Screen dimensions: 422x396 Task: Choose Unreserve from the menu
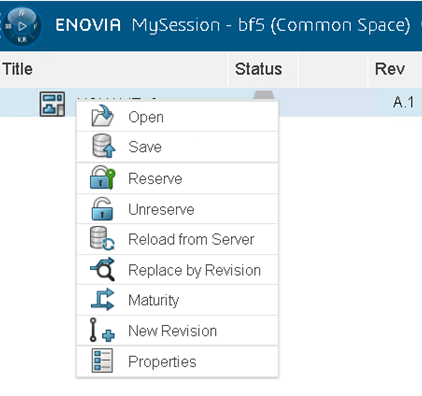tap(177, 209)
